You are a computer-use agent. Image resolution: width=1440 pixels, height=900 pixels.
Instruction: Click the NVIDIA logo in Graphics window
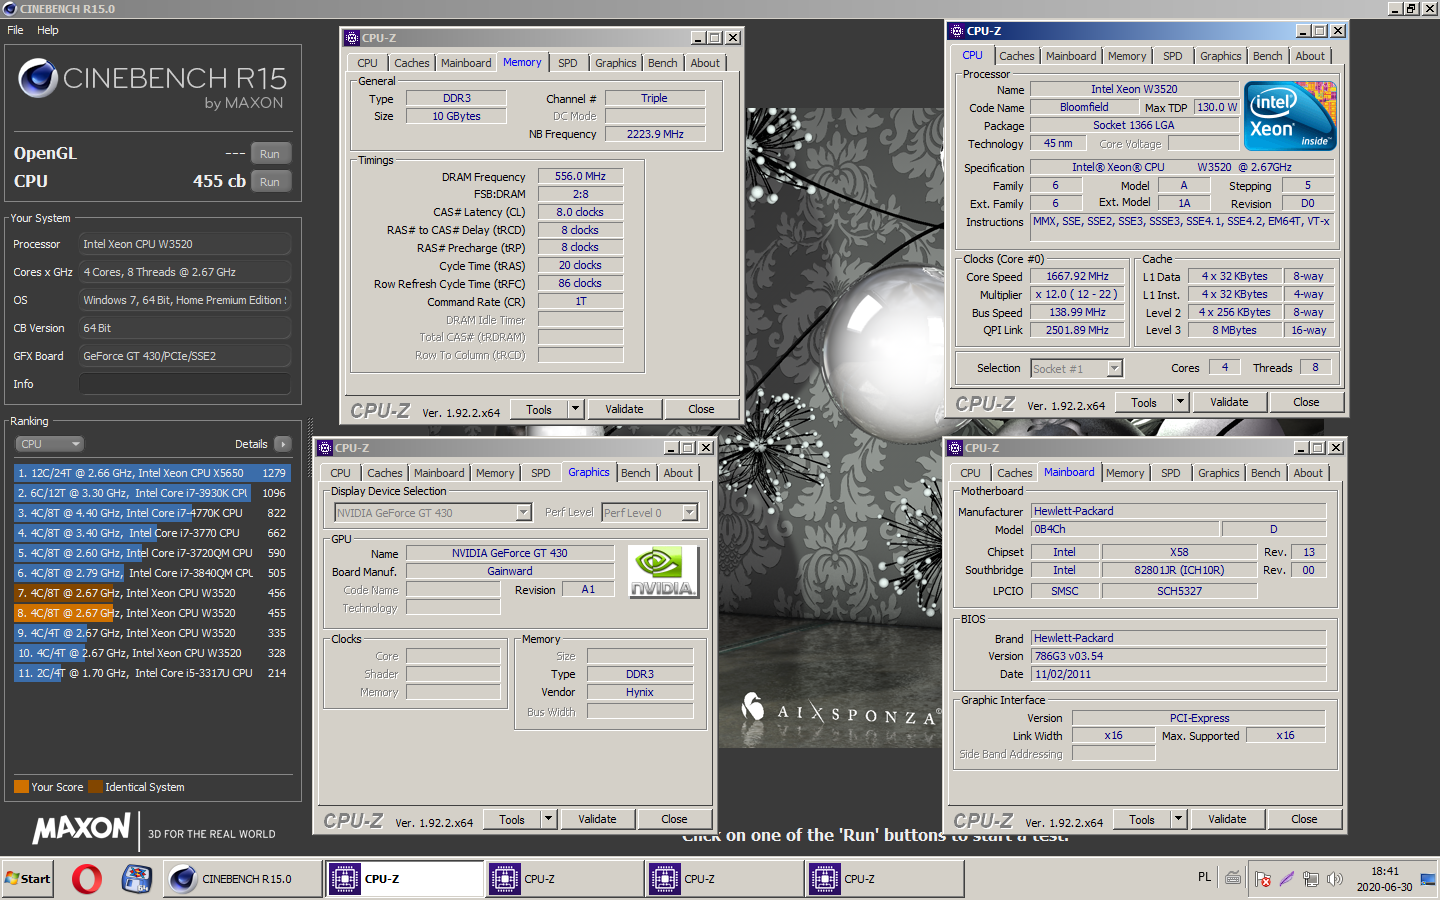(x=663, y=572)
